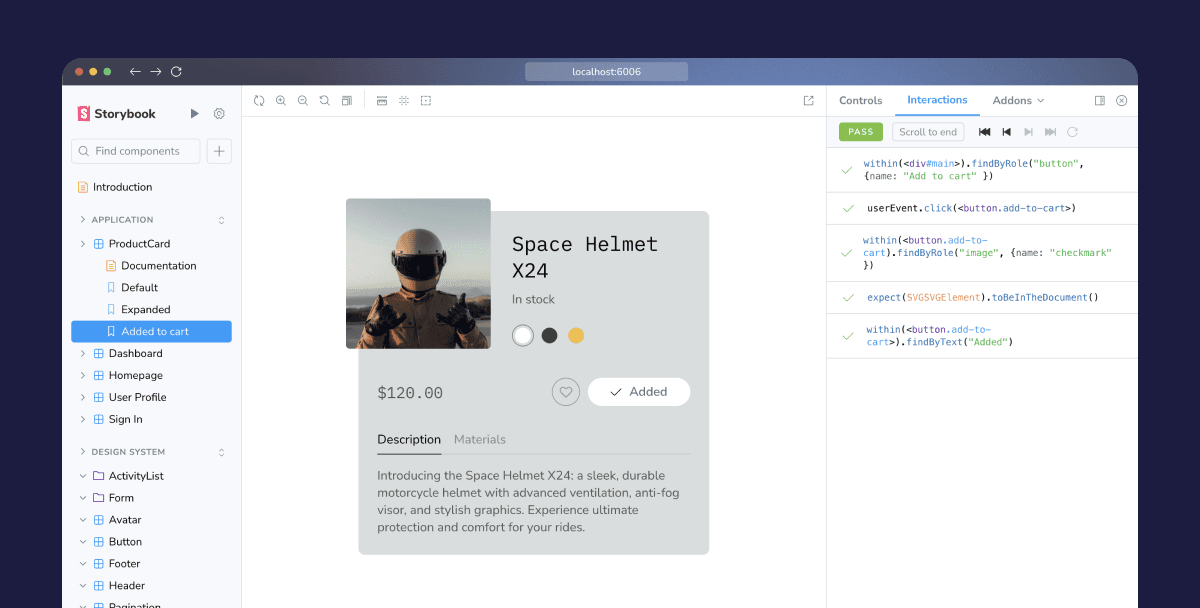Select the Materials tab
Screen dimensions: 1200x608
pos(480,439)
